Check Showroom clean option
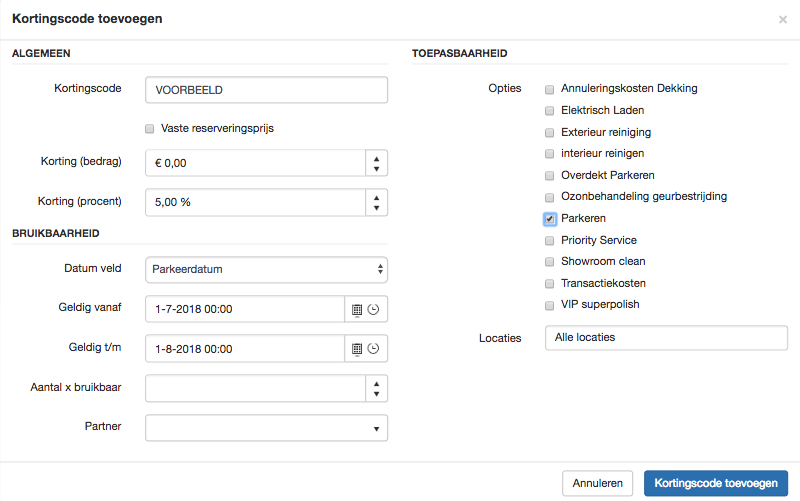 tap(549, 262)
